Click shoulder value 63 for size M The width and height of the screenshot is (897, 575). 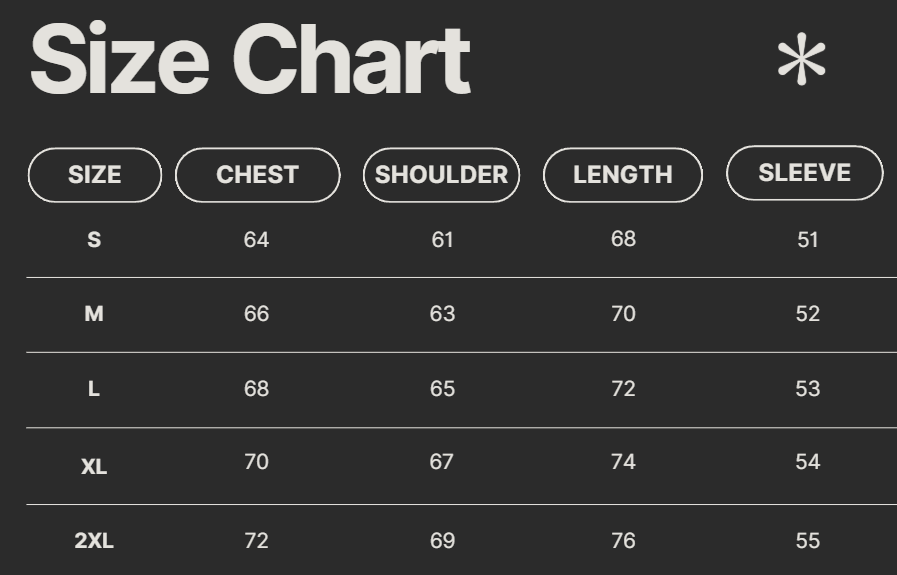click(442, 314)
